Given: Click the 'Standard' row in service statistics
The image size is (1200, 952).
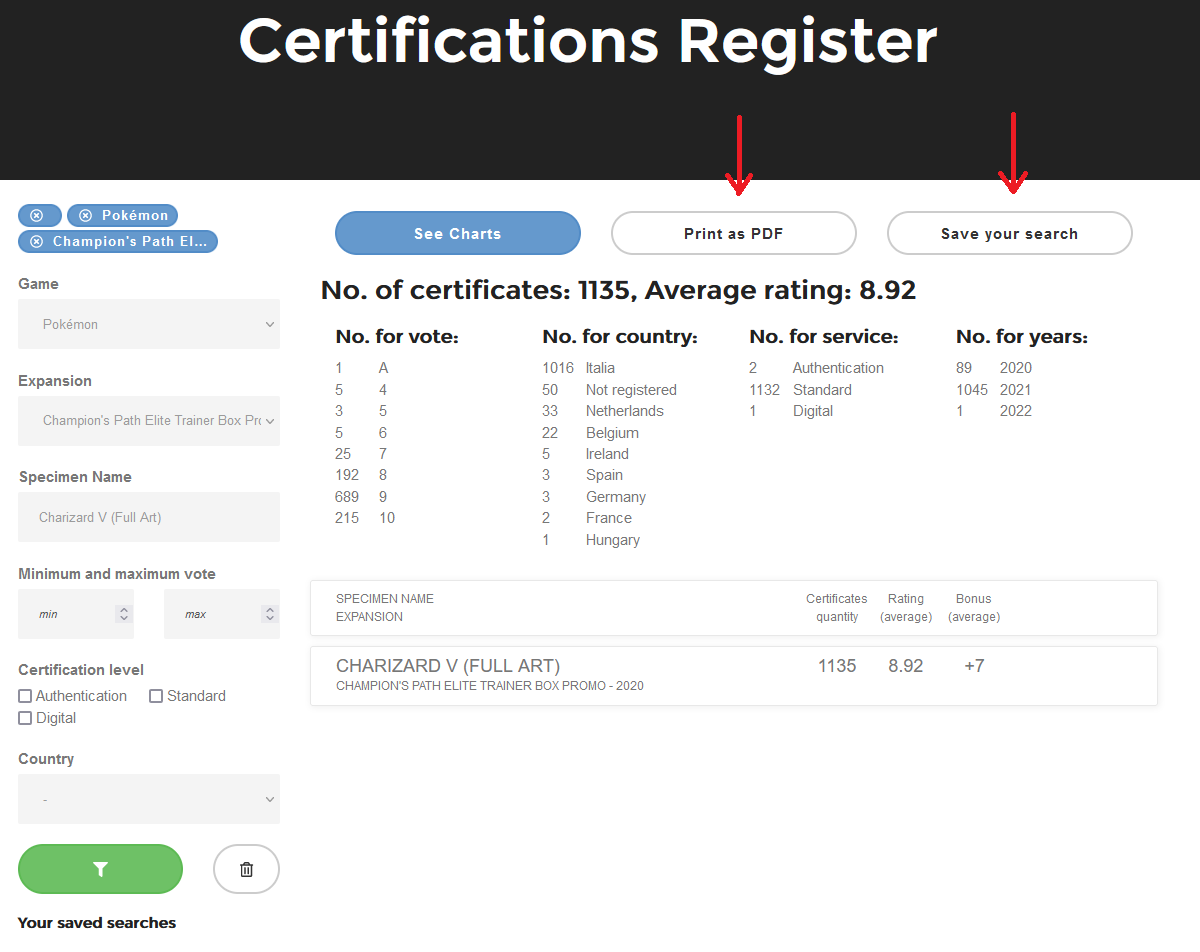Looking at the screenshot, I should (x=801, y=390).
